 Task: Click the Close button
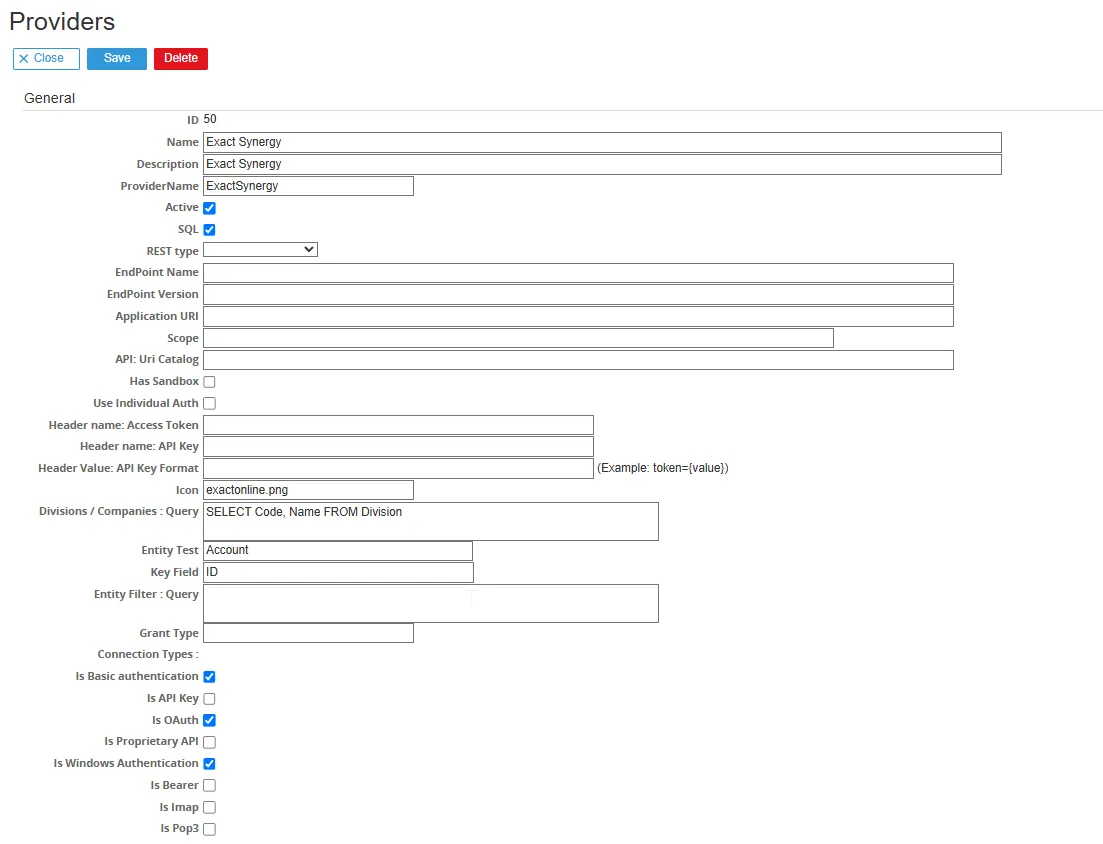(x=46, y=59)
